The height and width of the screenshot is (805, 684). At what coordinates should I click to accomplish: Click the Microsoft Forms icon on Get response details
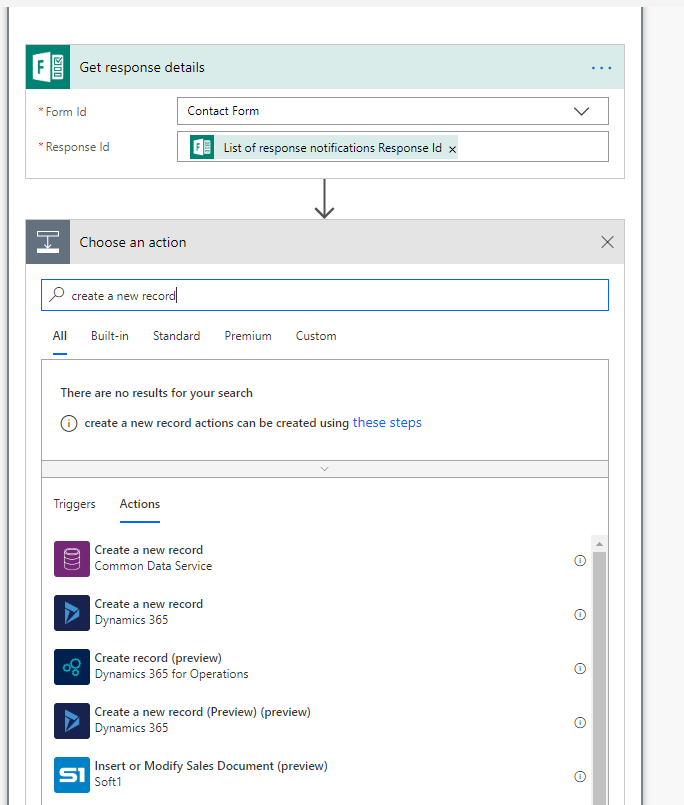(48, 67)
